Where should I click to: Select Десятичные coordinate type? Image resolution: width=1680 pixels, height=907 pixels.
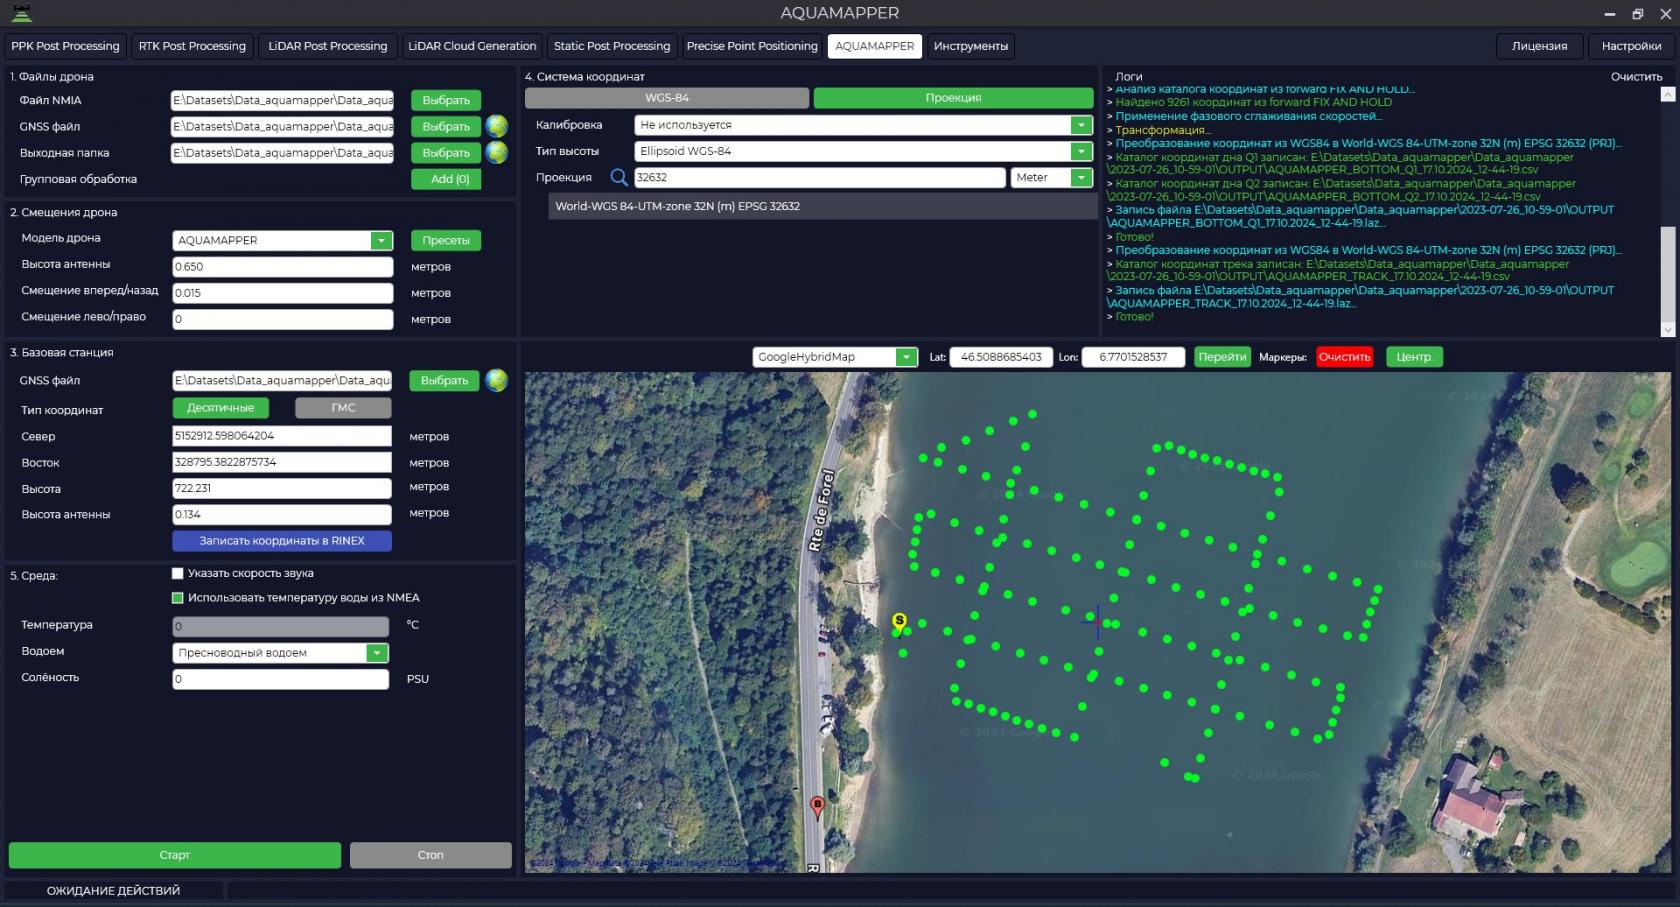(x=221, y=408)
